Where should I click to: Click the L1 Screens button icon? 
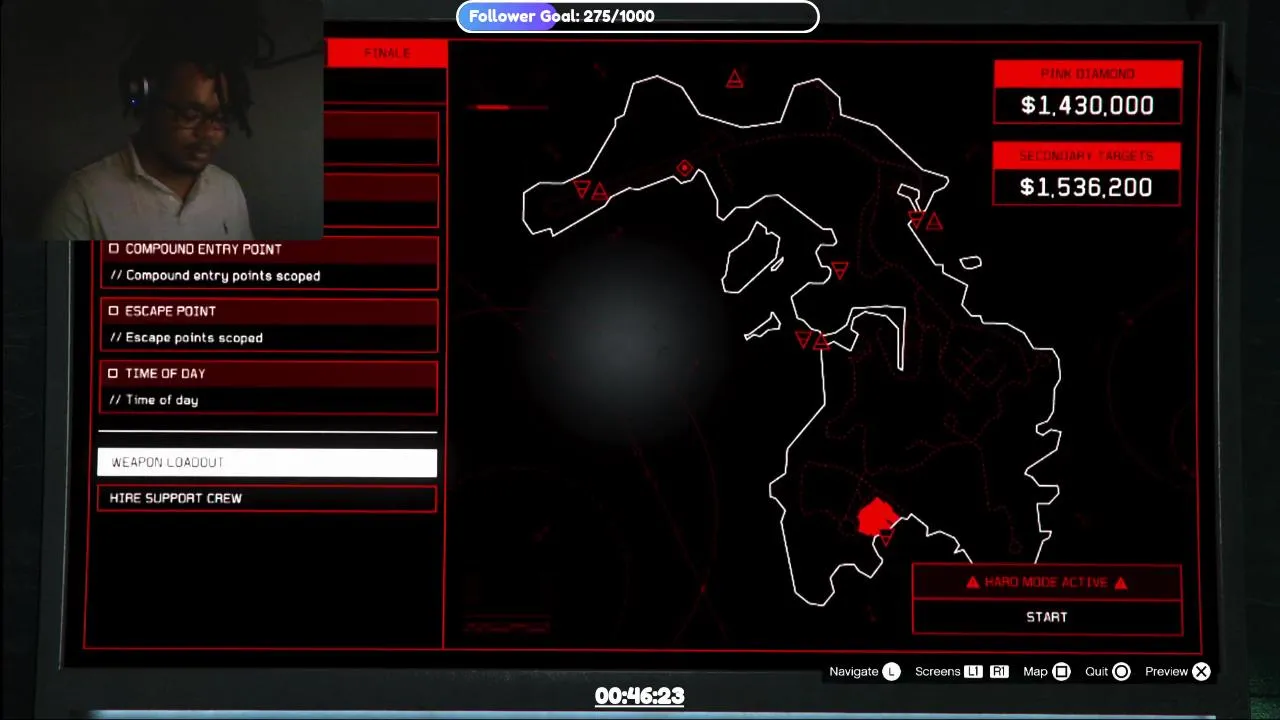pyautogui.click(x=973, y=672)
